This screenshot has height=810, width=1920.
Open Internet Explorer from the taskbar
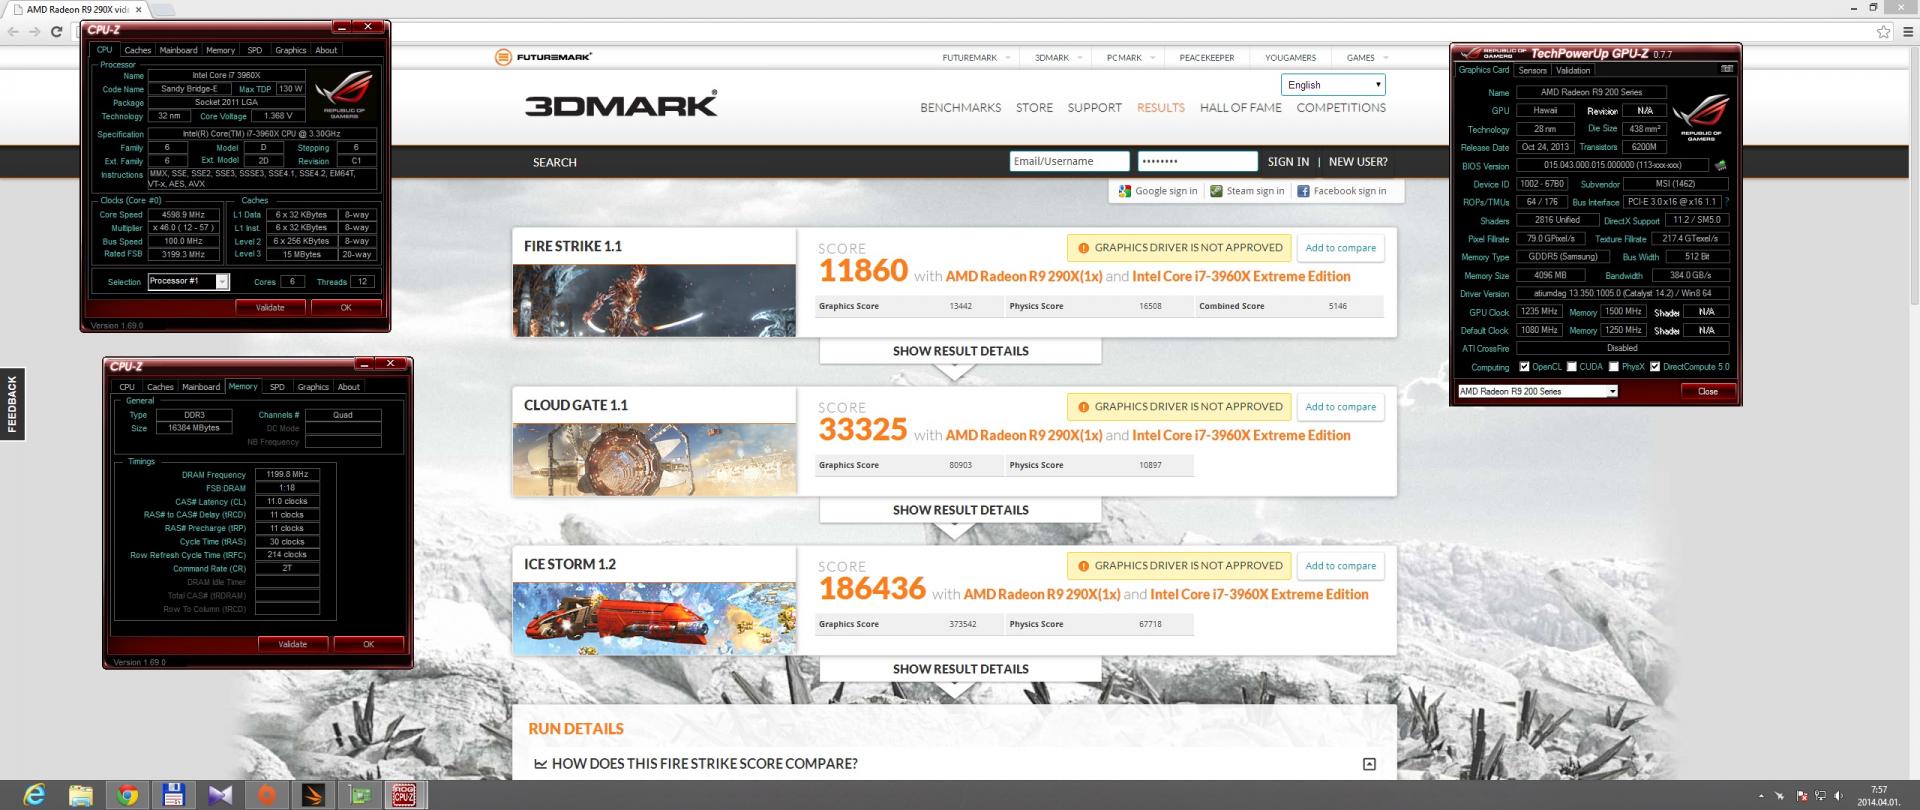pos(33,795)
